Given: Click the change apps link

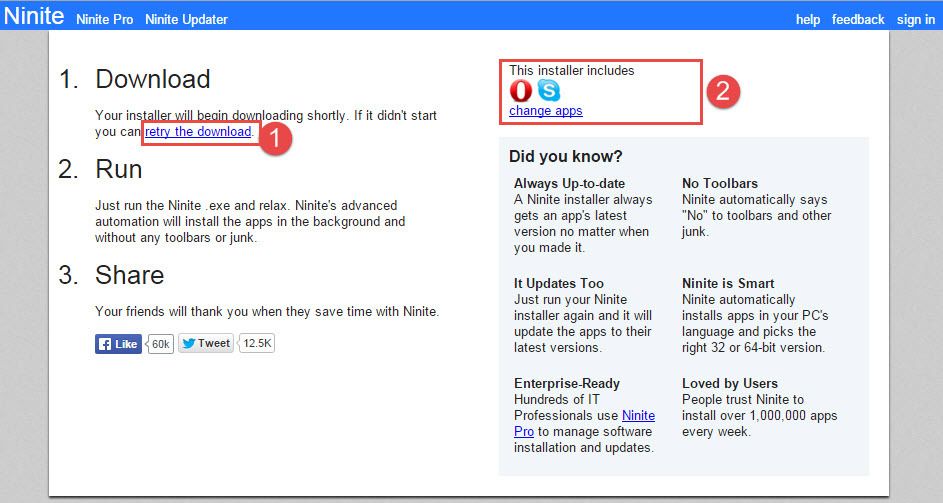Looking at the screenshot, I should click(x=545, y=111).
